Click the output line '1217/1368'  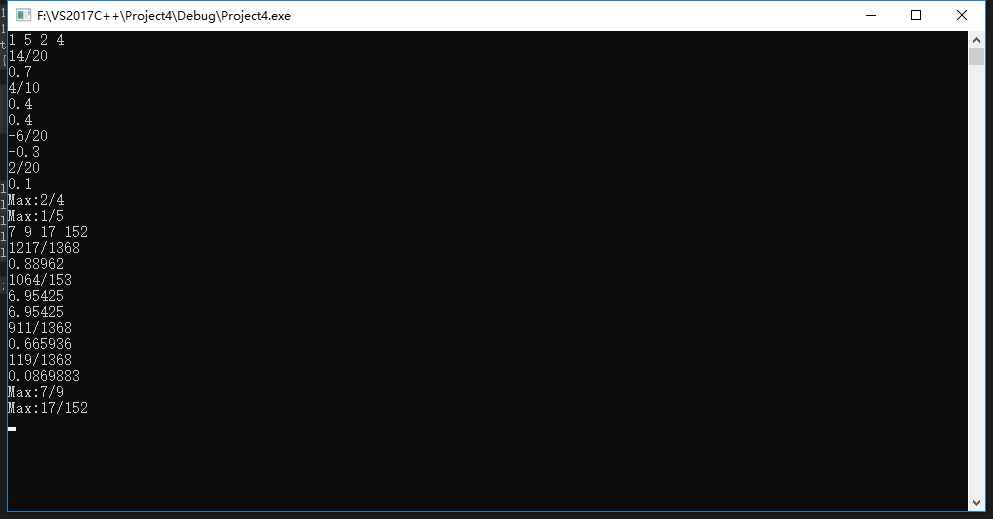44,248
